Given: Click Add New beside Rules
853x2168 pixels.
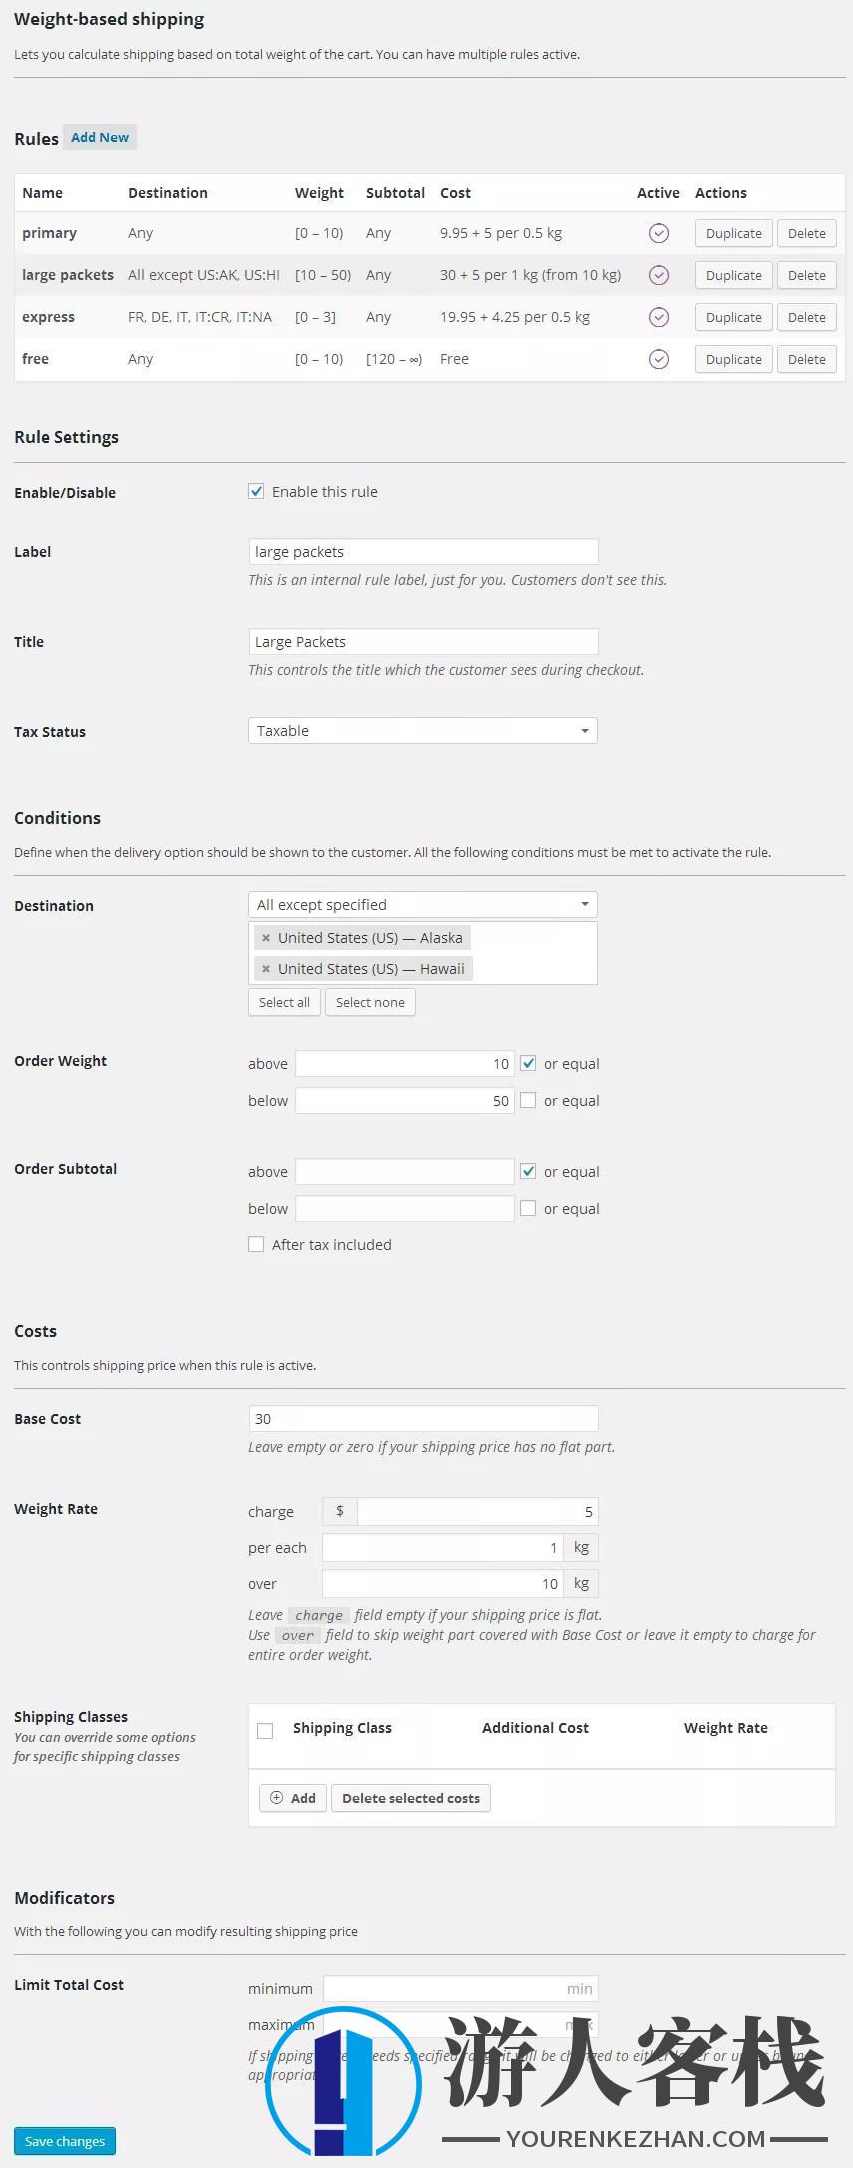Looking at the screenshot, I should (x=99, y=136).
